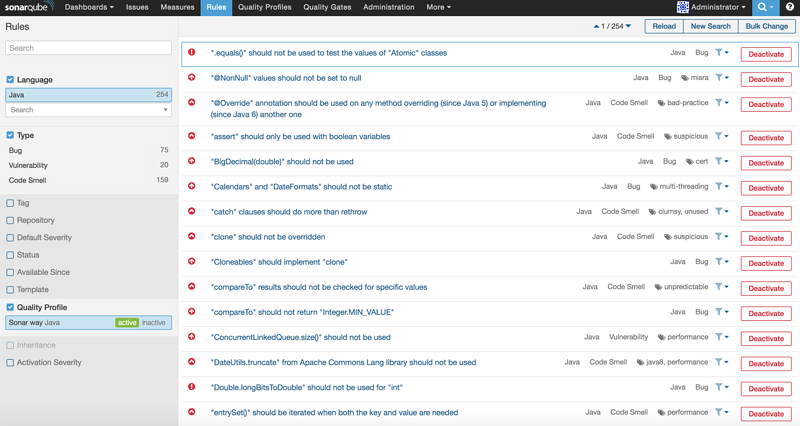Enable the Available Since facet checkbox
The width and height of the screenshot is (800, 426).
10,272
